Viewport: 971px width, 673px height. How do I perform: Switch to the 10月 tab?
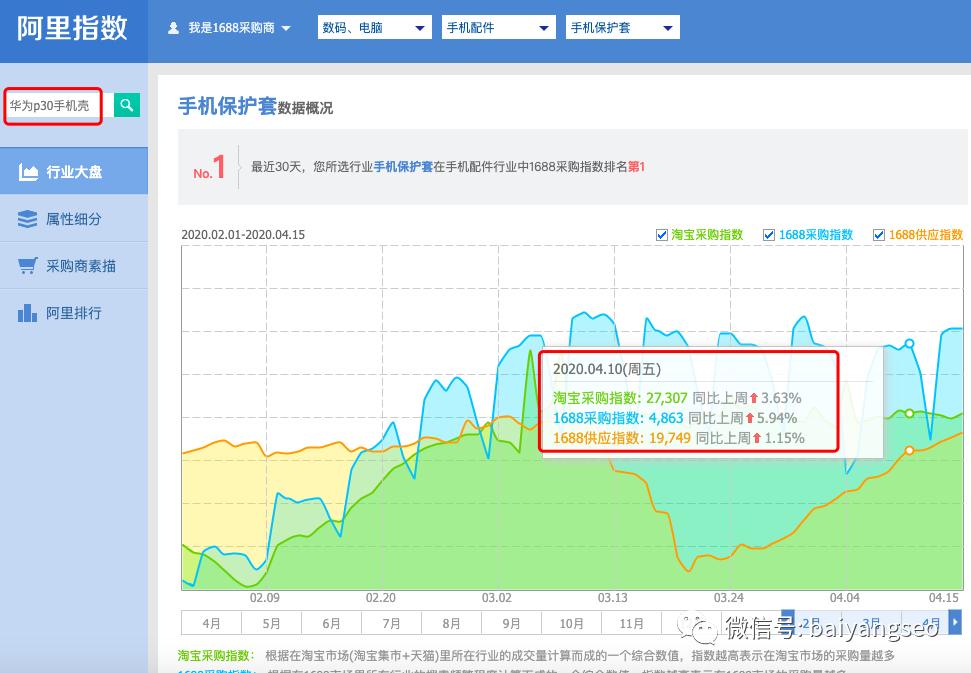click(x=571, y=623)
